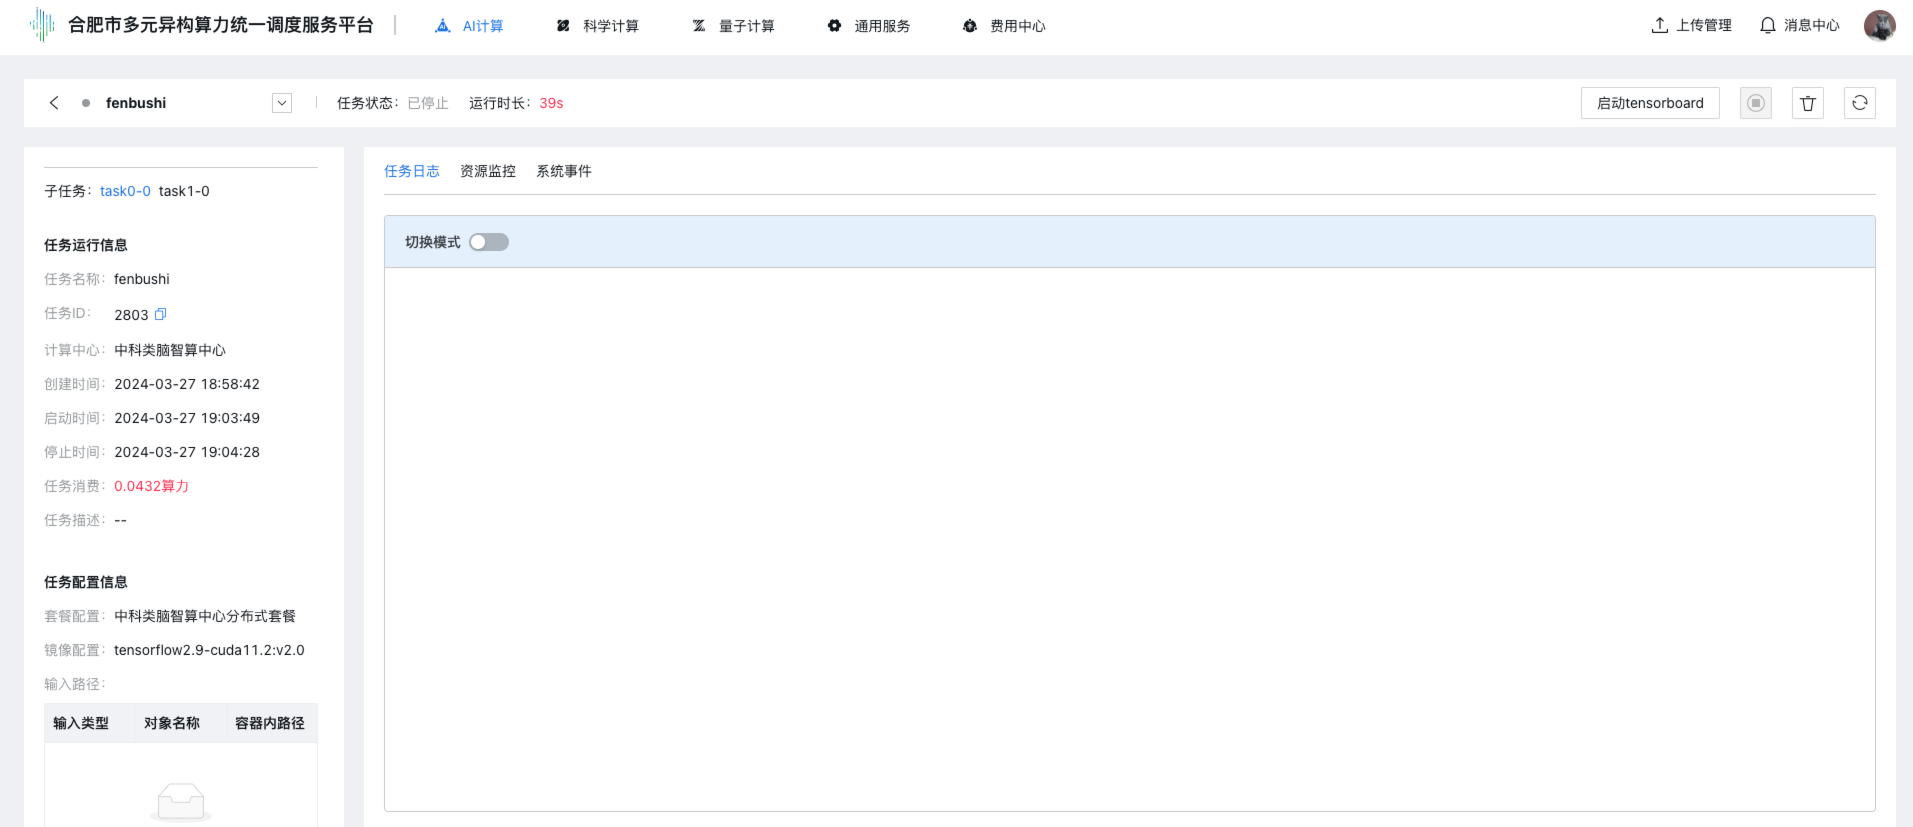
Task: Click the upload management icon
Action: click(1660, 26)
